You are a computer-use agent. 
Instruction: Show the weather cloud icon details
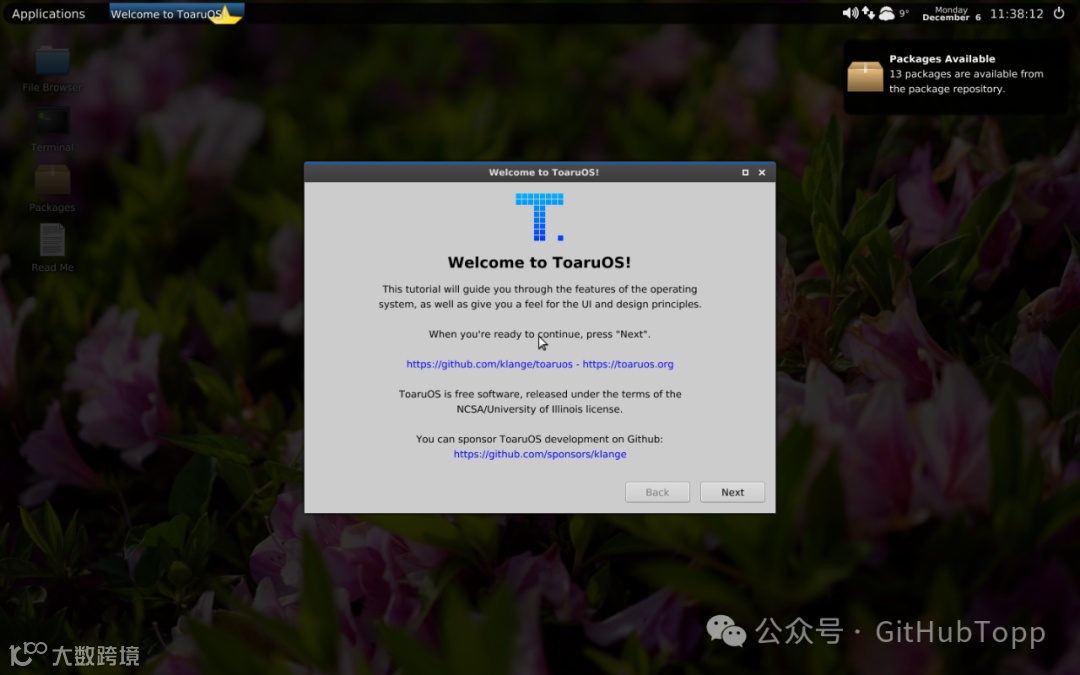tap(886, 13)
